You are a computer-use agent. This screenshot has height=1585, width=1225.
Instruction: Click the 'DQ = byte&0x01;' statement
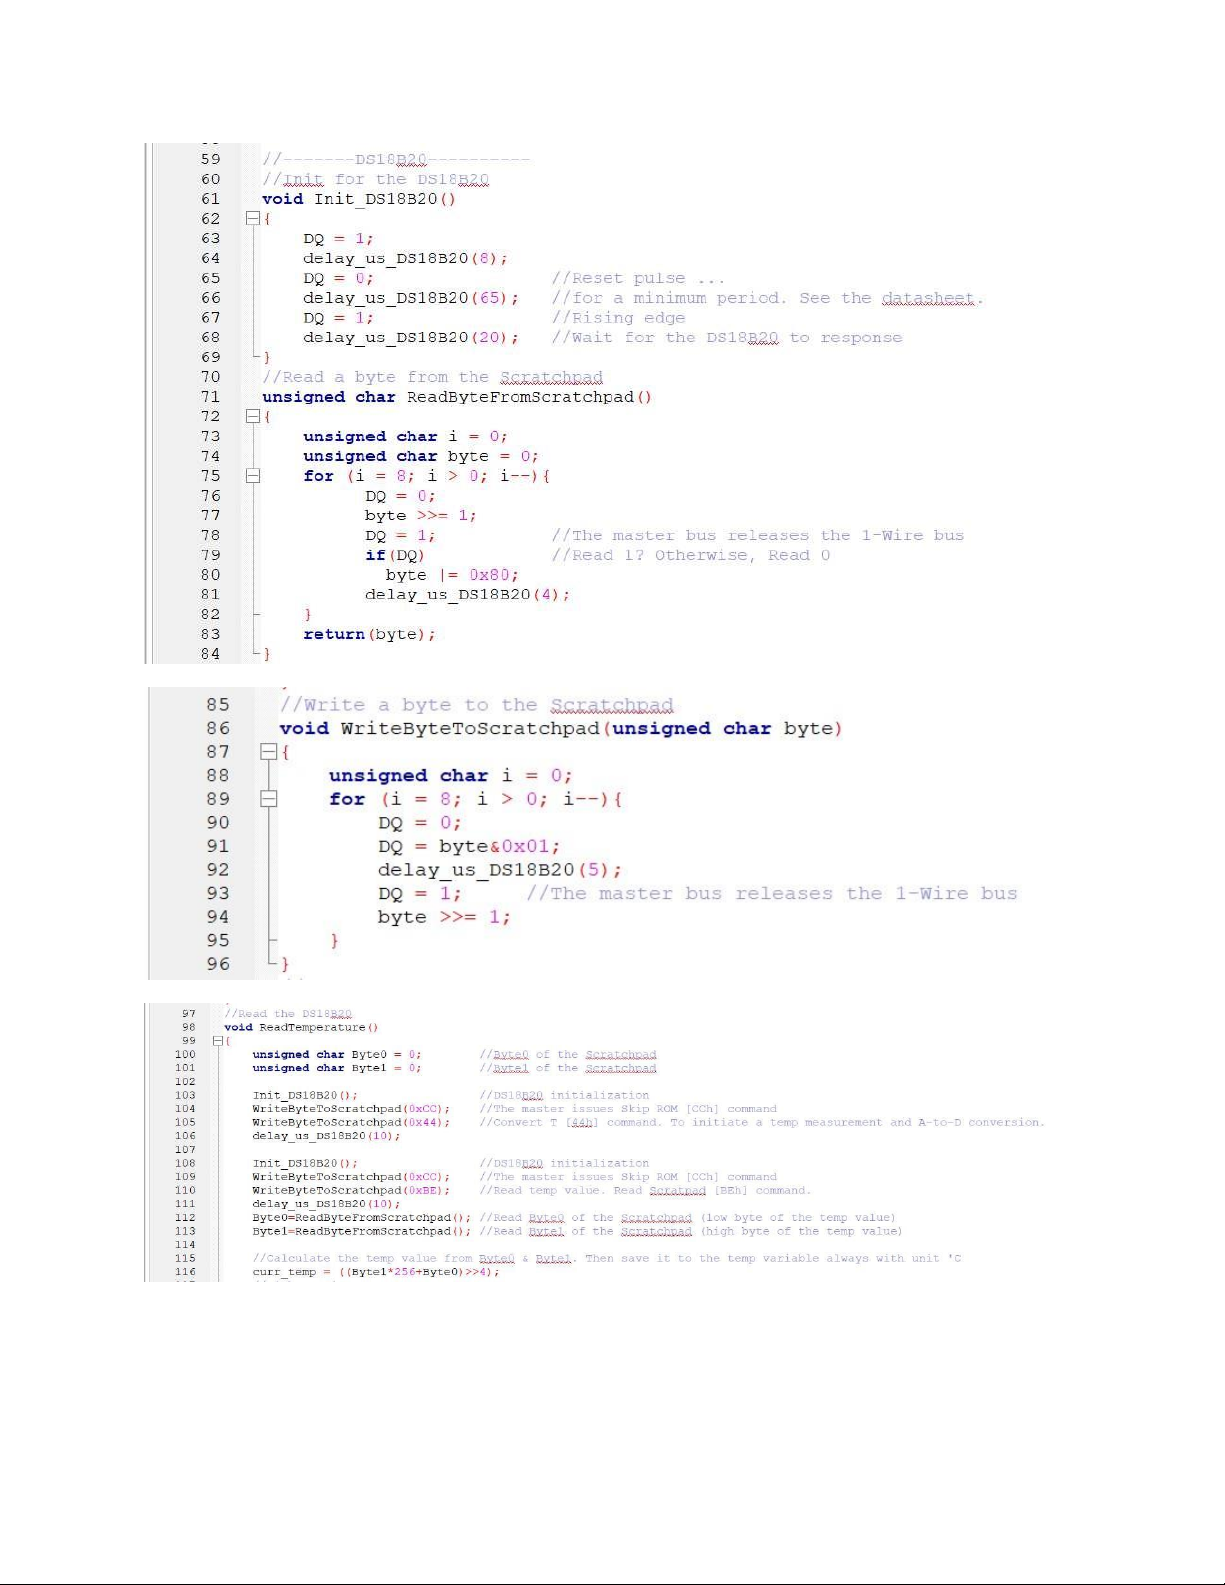pos(469,846)
